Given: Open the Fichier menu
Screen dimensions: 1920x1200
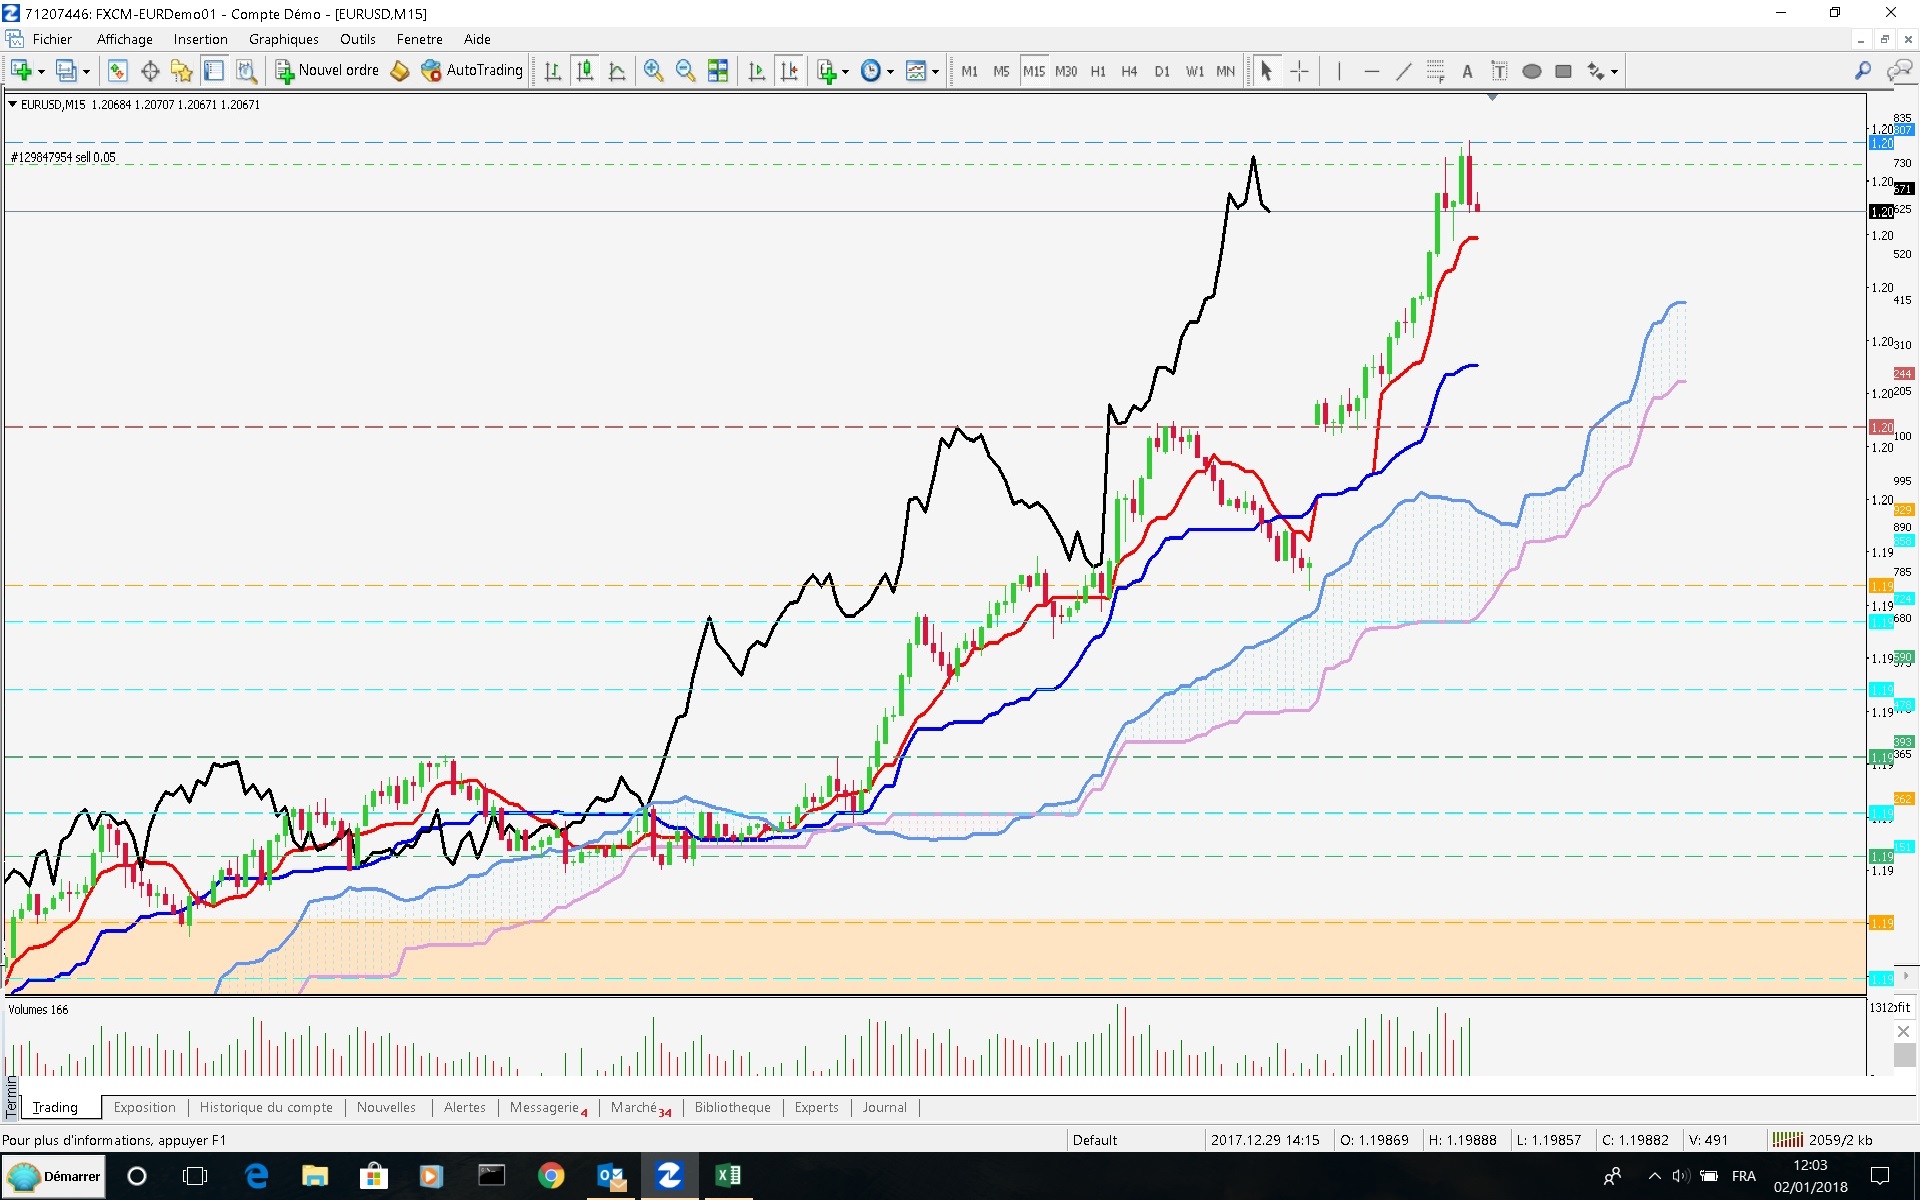Looking at the screenshot, I should click(52, 39).
